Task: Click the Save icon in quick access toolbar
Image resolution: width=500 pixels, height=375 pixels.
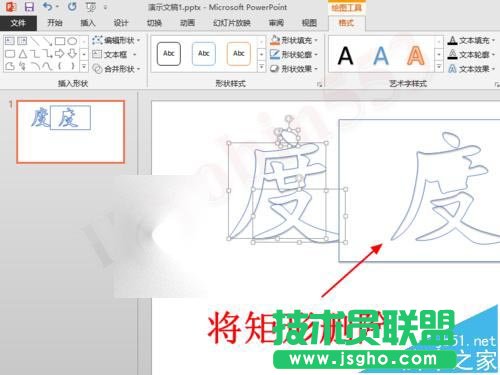Action: 29,7
